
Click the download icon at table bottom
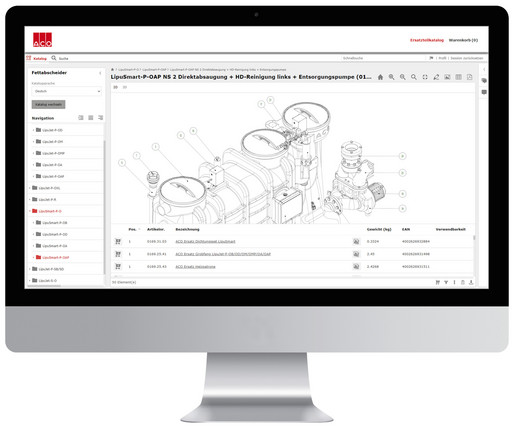pyautogui.click(x=471, y=282)
